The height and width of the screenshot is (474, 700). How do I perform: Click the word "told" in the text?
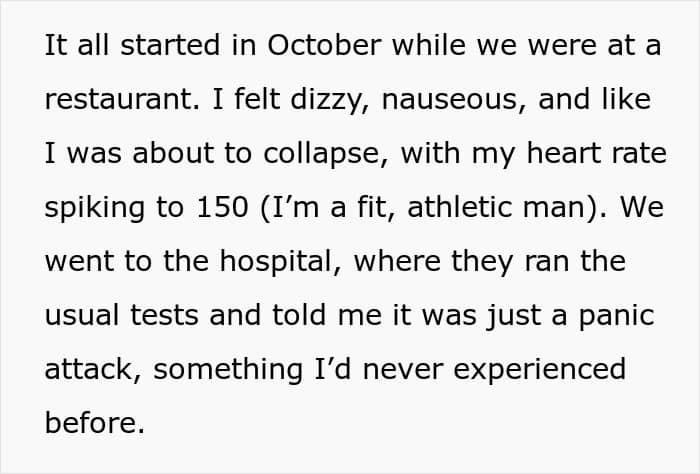(x=299, y=315)
